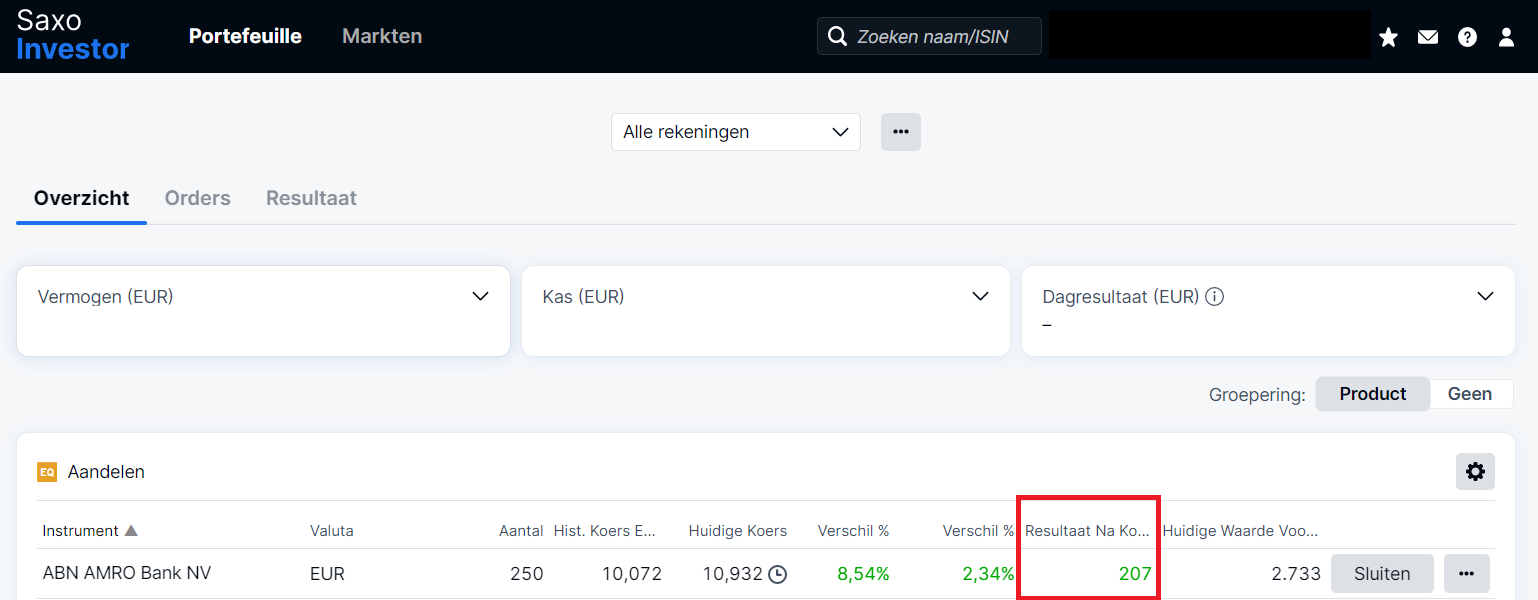Image resolution: width=1538 pixels, height=600 pixels.
Task: Open the messages envelope icon
Action: coord(1428,37)
